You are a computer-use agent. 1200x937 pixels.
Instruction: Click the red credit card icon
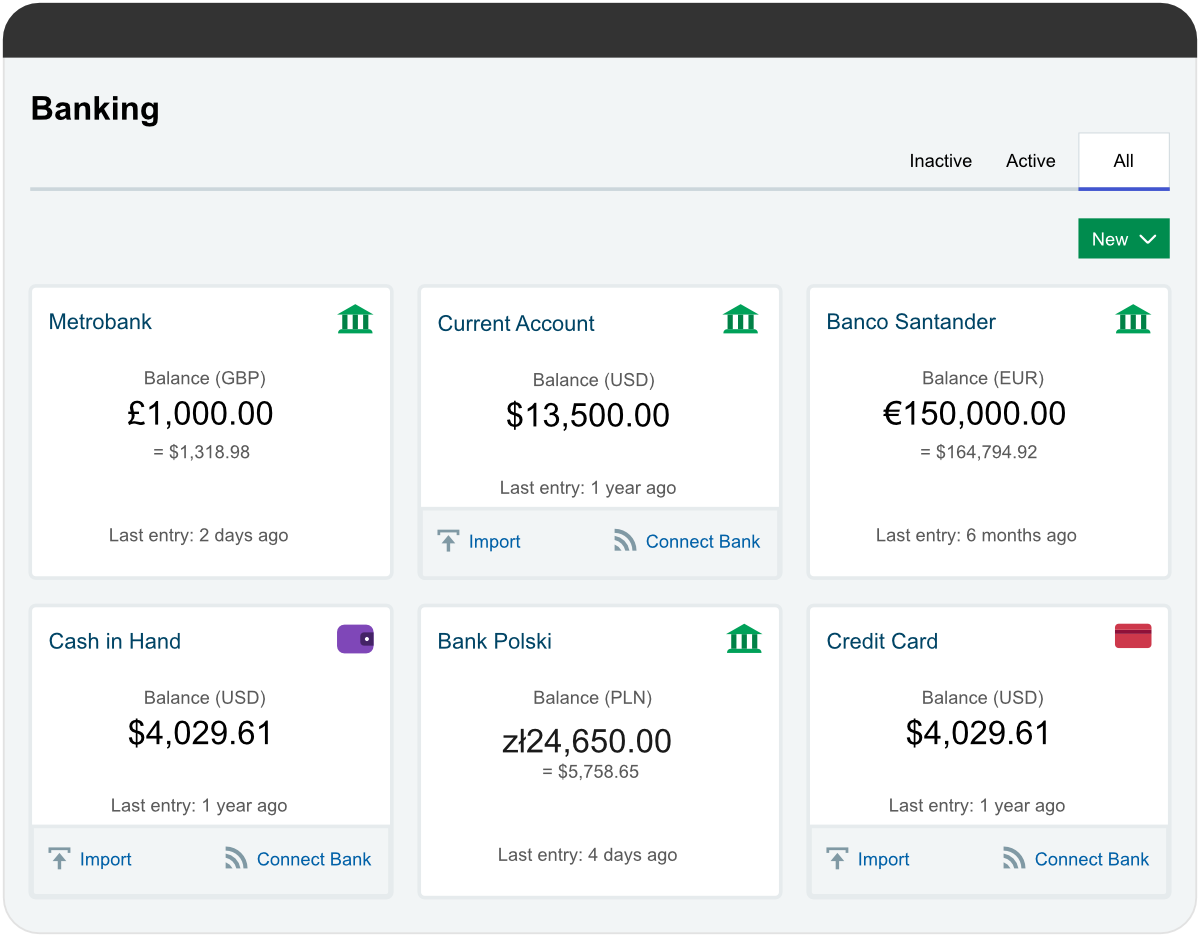pyautogui.click(x=1133, y=636)
